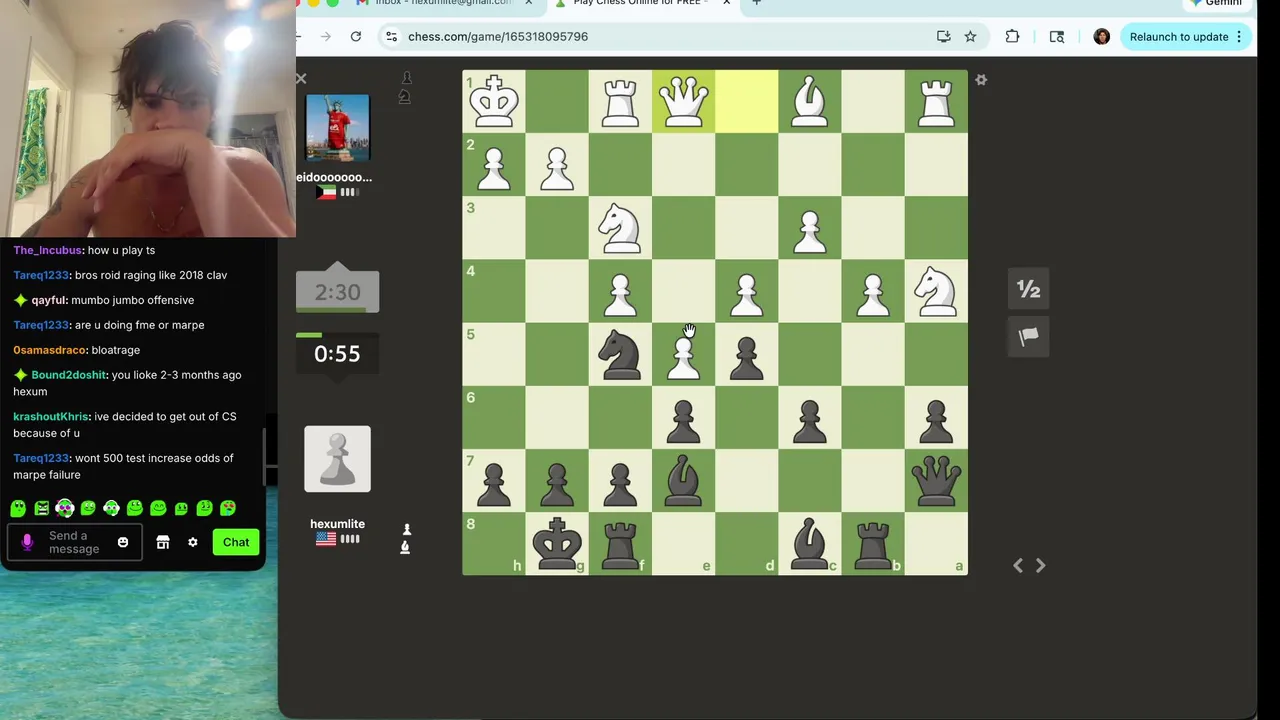
Task: Close the game panel with the X
Action: tap(301, 78)
